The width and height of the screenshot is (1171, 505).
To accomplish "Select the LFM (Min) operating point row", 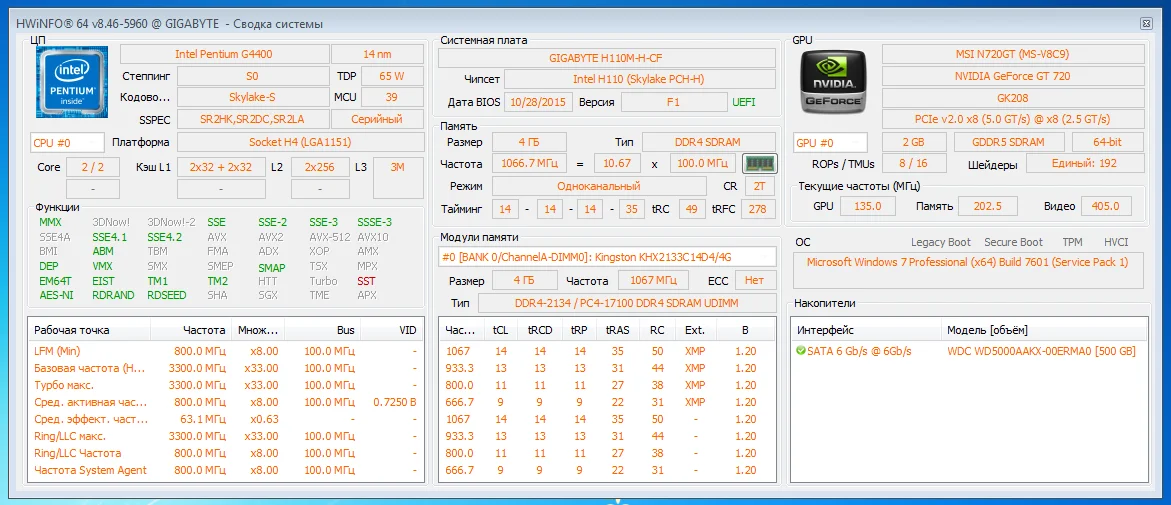I will point(226,351).
